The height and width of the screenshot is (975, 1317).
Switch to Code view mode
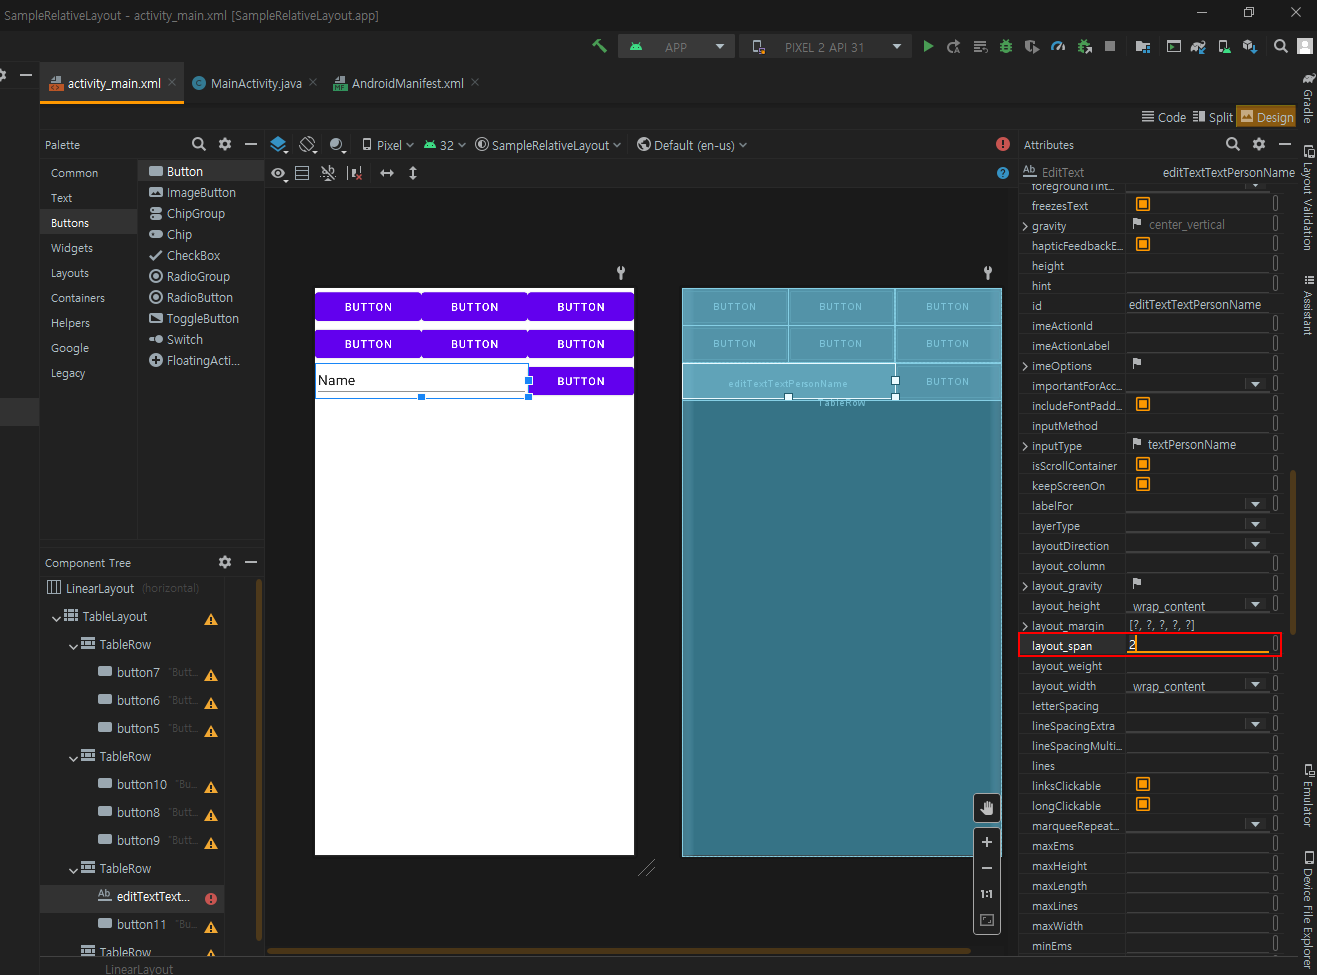coord(1164,117)
